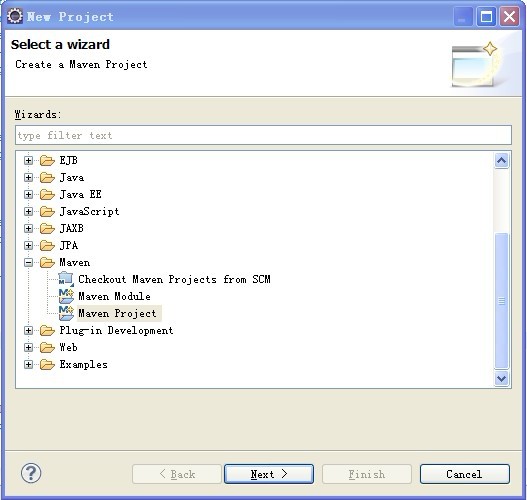The width and height of the screenshot is (527, 500).
Task: Click the Examples folder icon
Action: point(47,365)
